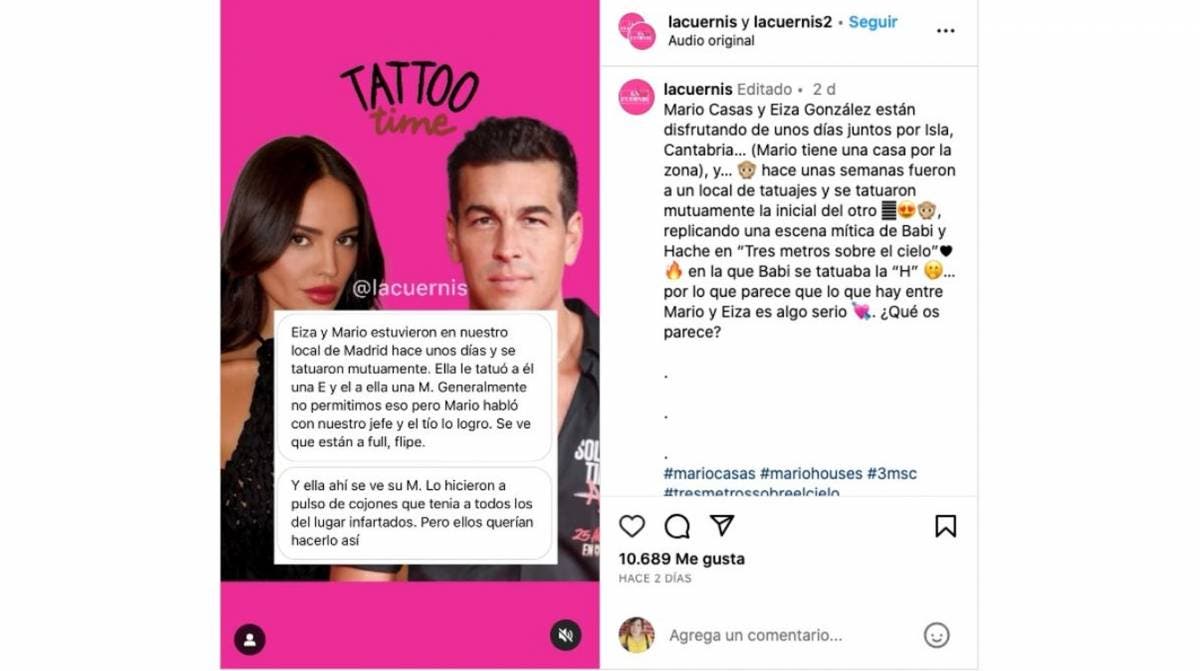This screenshot has width=1200, height=671.
Task: Open the lacuernis2 profile from the header
Action: [x=795, y=22]
